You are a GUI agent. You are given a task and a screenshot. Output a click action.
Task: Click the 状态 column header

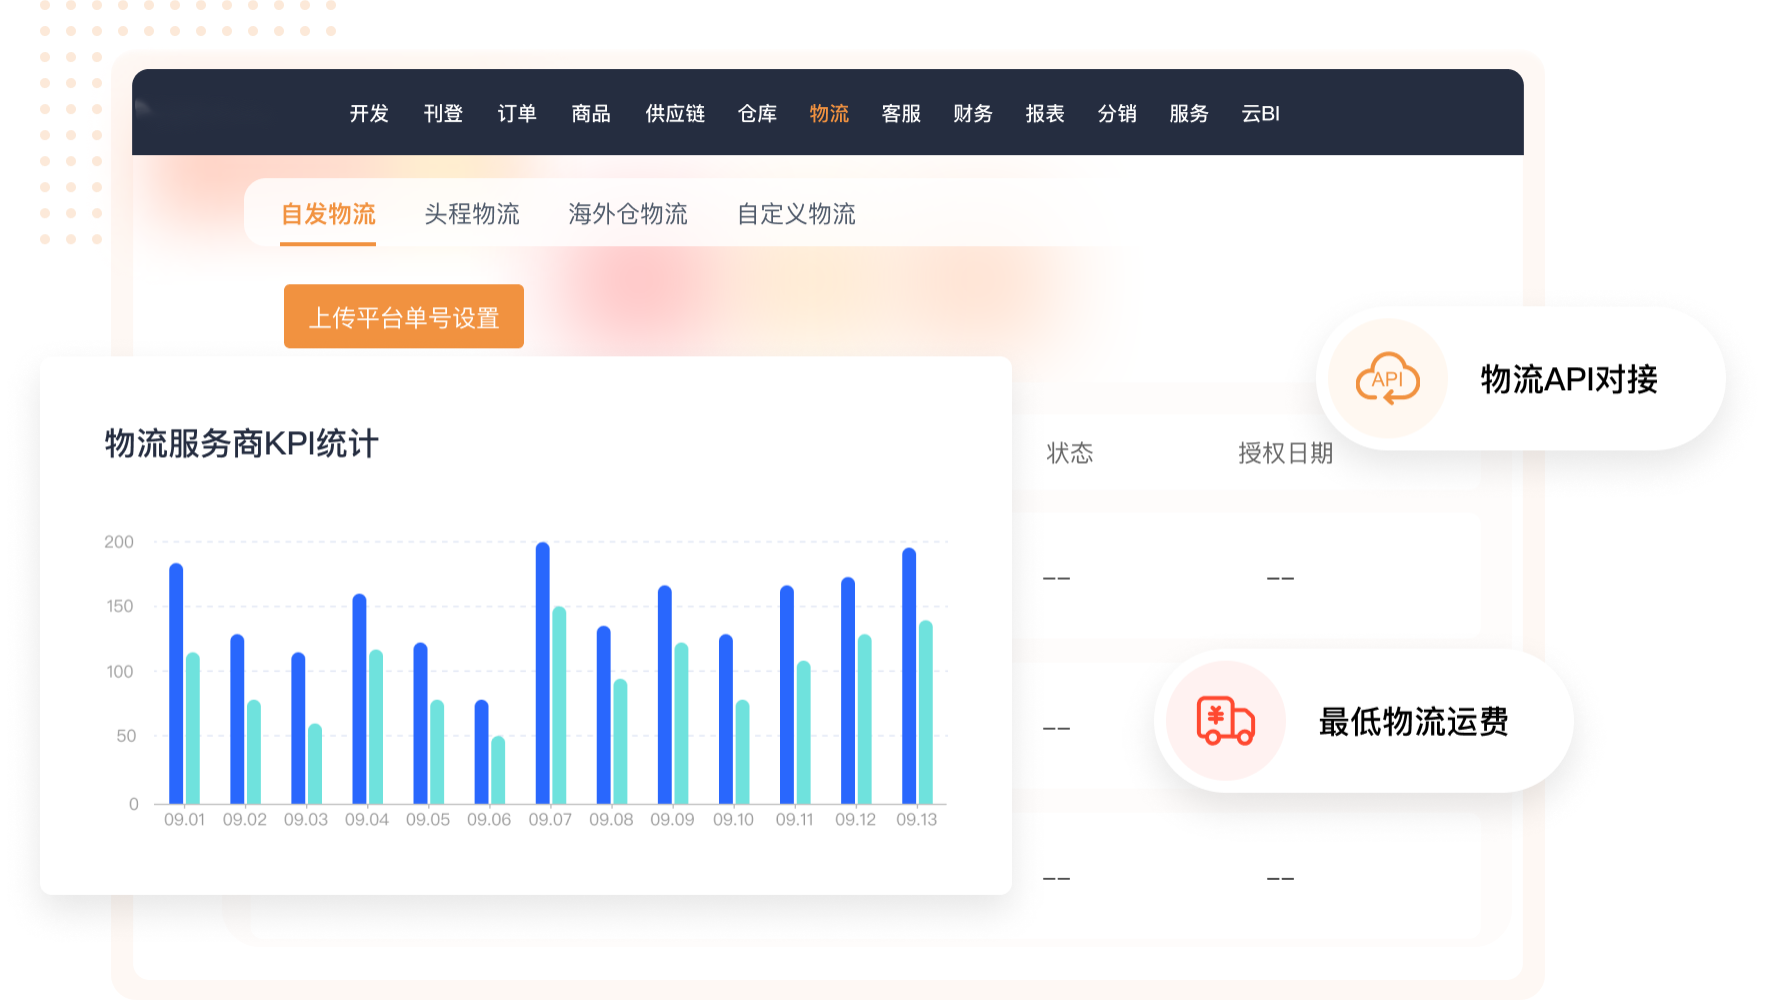[1069, 453]
